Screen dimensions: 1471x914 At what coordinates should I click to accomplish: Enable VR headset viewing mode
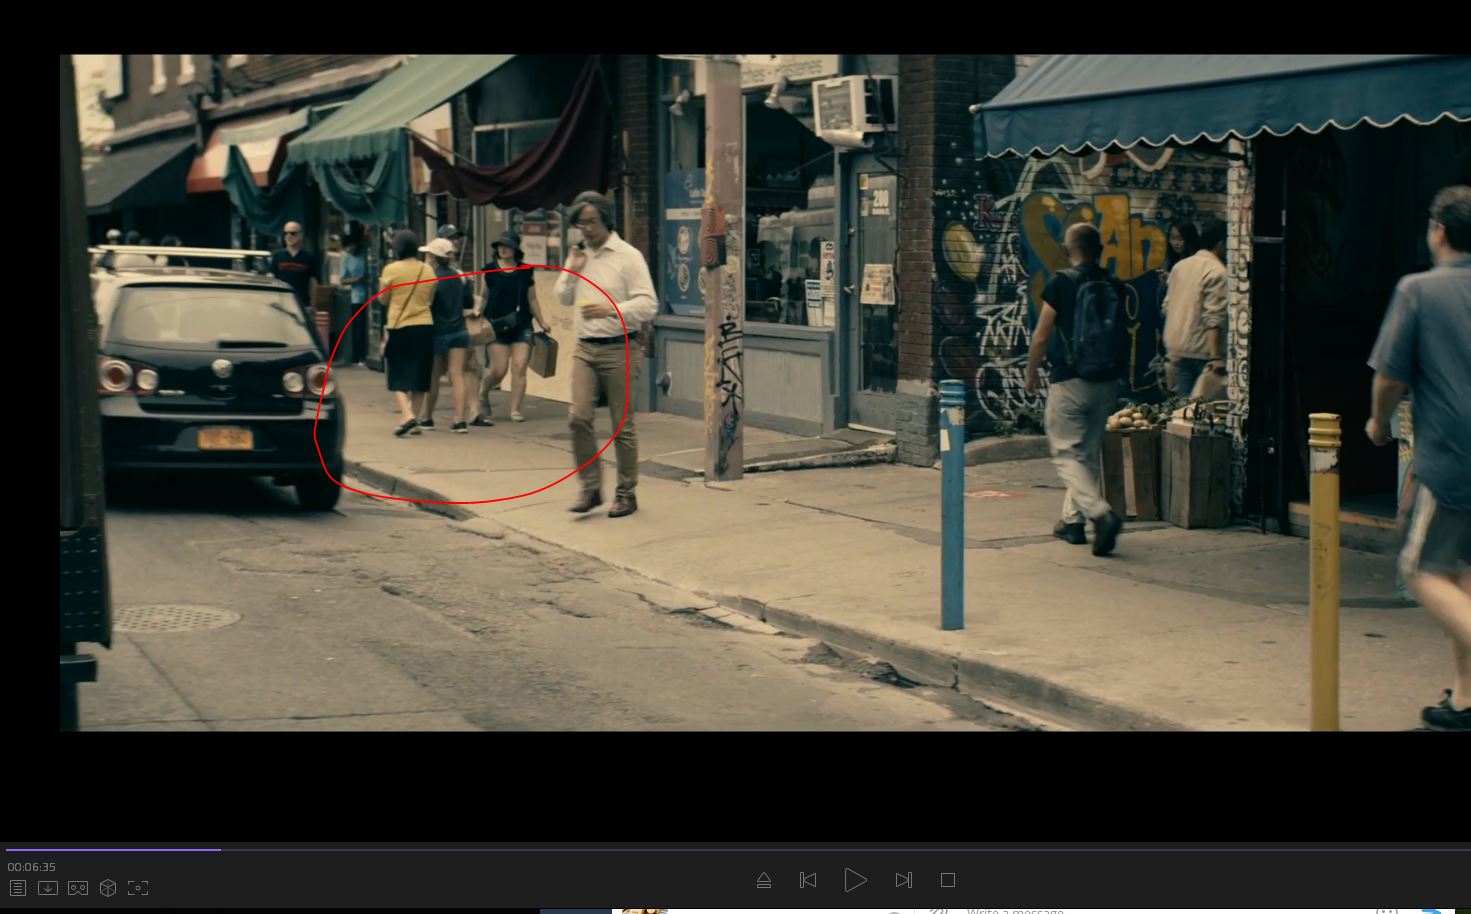click(x=78, y=888)
